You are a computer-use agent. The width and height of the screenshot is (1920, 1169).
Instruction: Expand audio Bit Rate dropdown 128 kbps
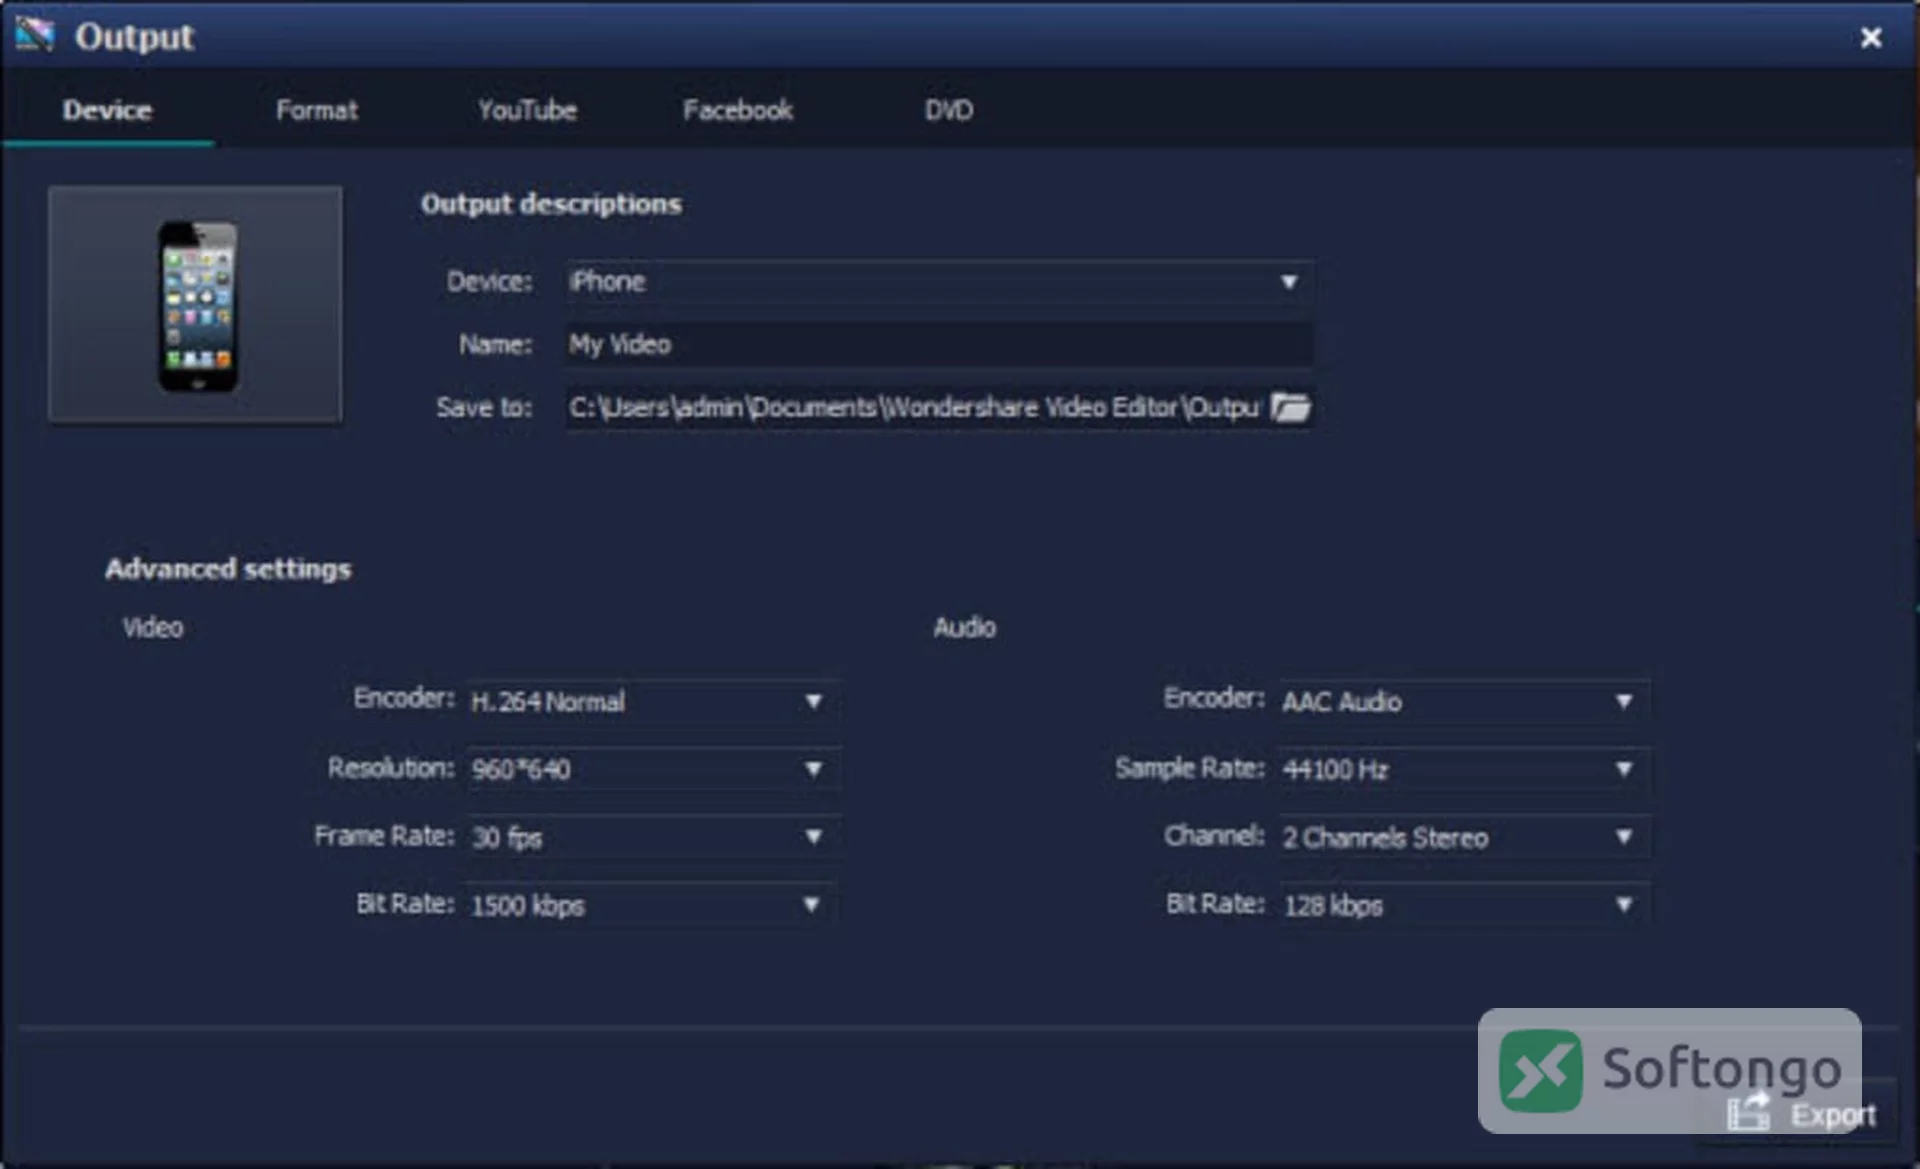(1464, 905)
